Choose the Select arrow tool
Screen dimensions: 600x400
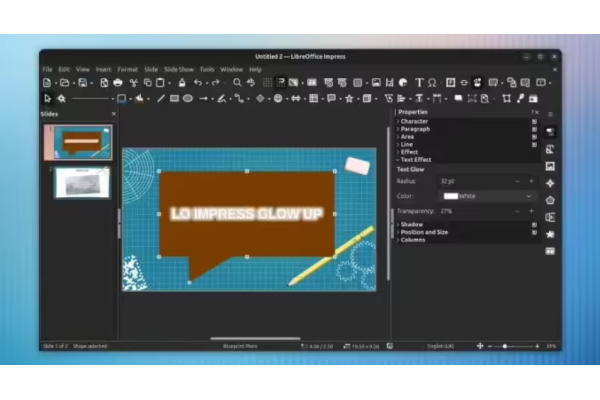pyautogui.click(x=47, y=99)
